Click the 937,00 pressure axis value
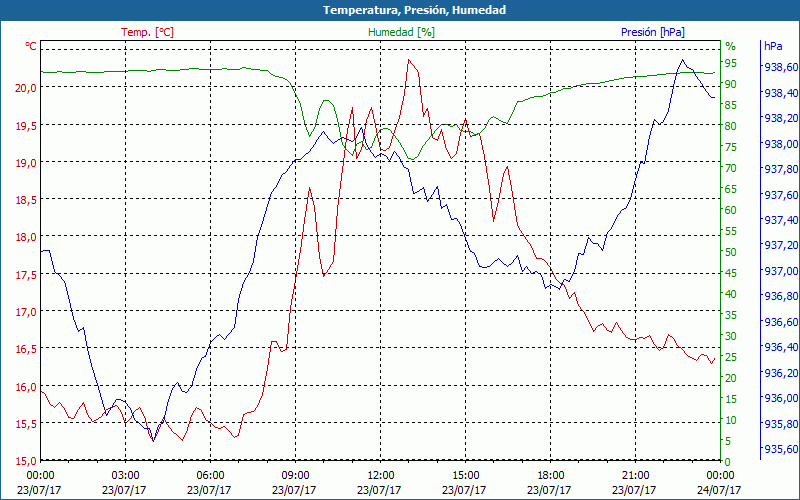 [781, 271]
